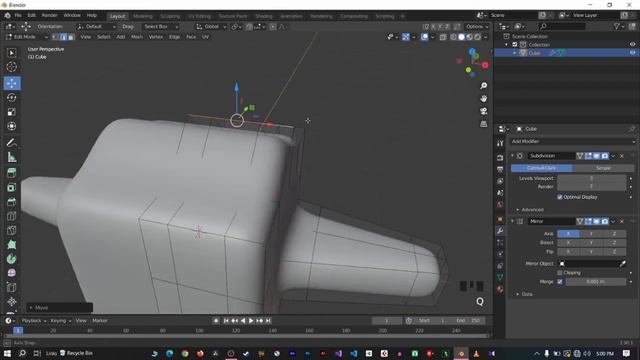Collapse the Subdivision modifier panel
The image size is (640, 360).
click(x=512, y=156)
